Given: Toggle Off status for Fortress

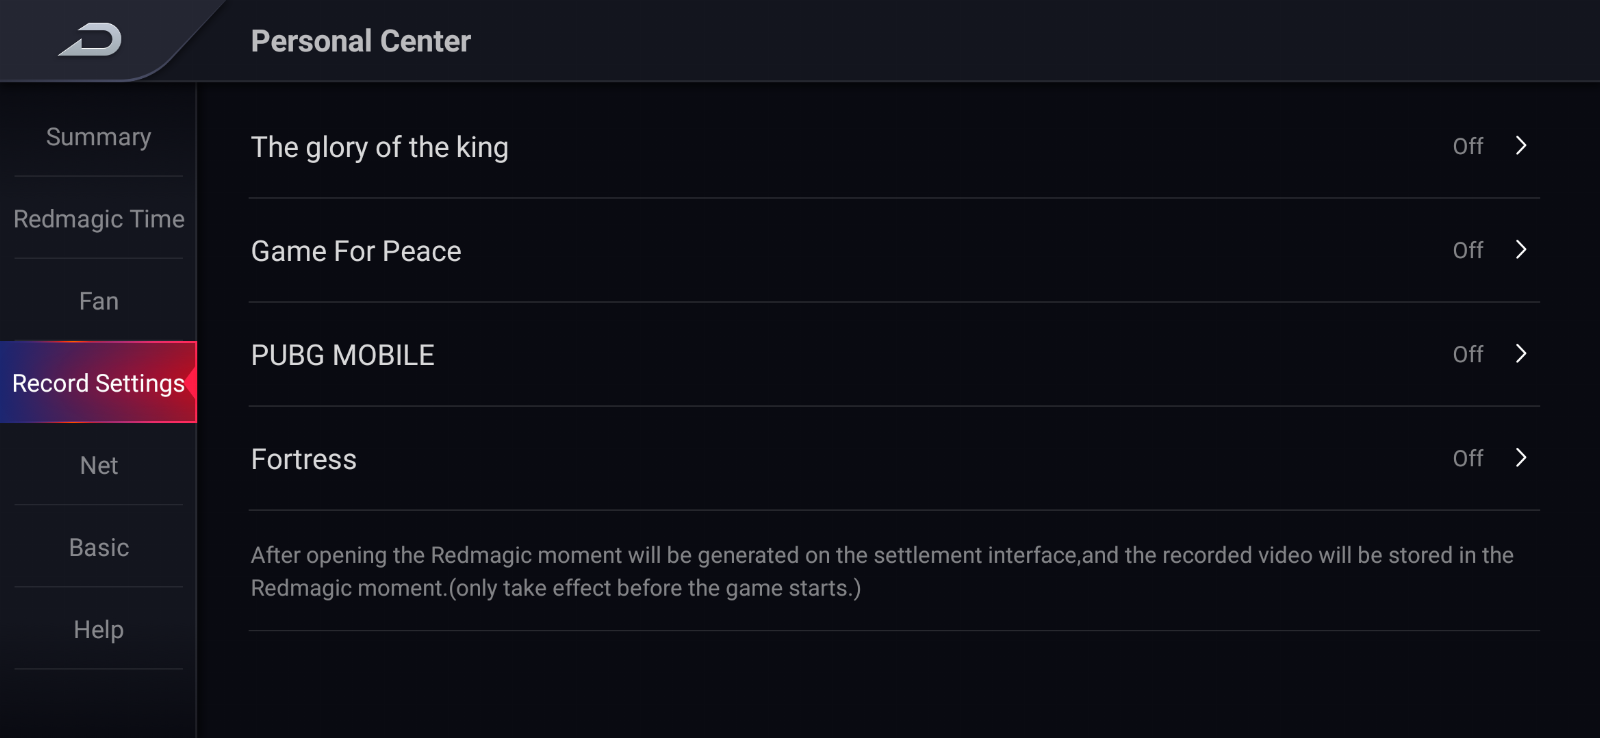Looking at the screenshot, I should point(1468,458).
